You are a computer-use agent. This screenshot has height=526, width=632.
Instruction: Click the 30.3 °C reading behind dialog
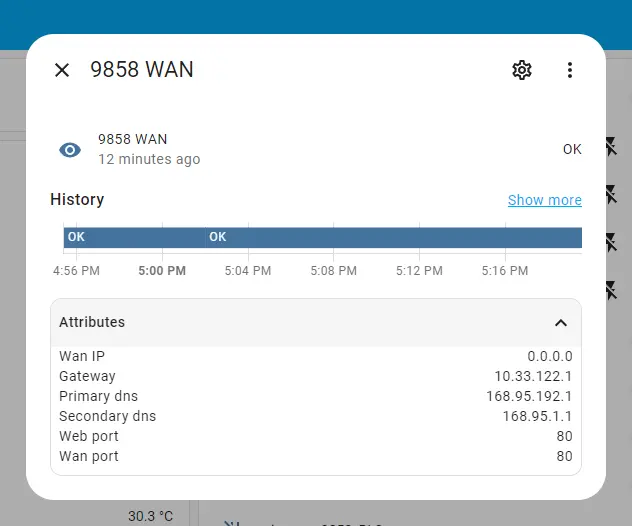click(x=150, y=516)
